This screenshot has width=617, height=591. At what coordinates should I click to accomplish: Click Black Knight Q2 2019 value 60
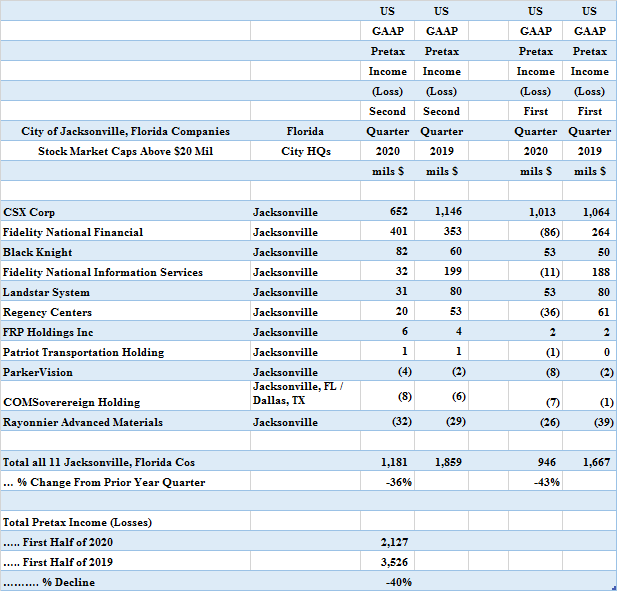[x=456, y=251]
